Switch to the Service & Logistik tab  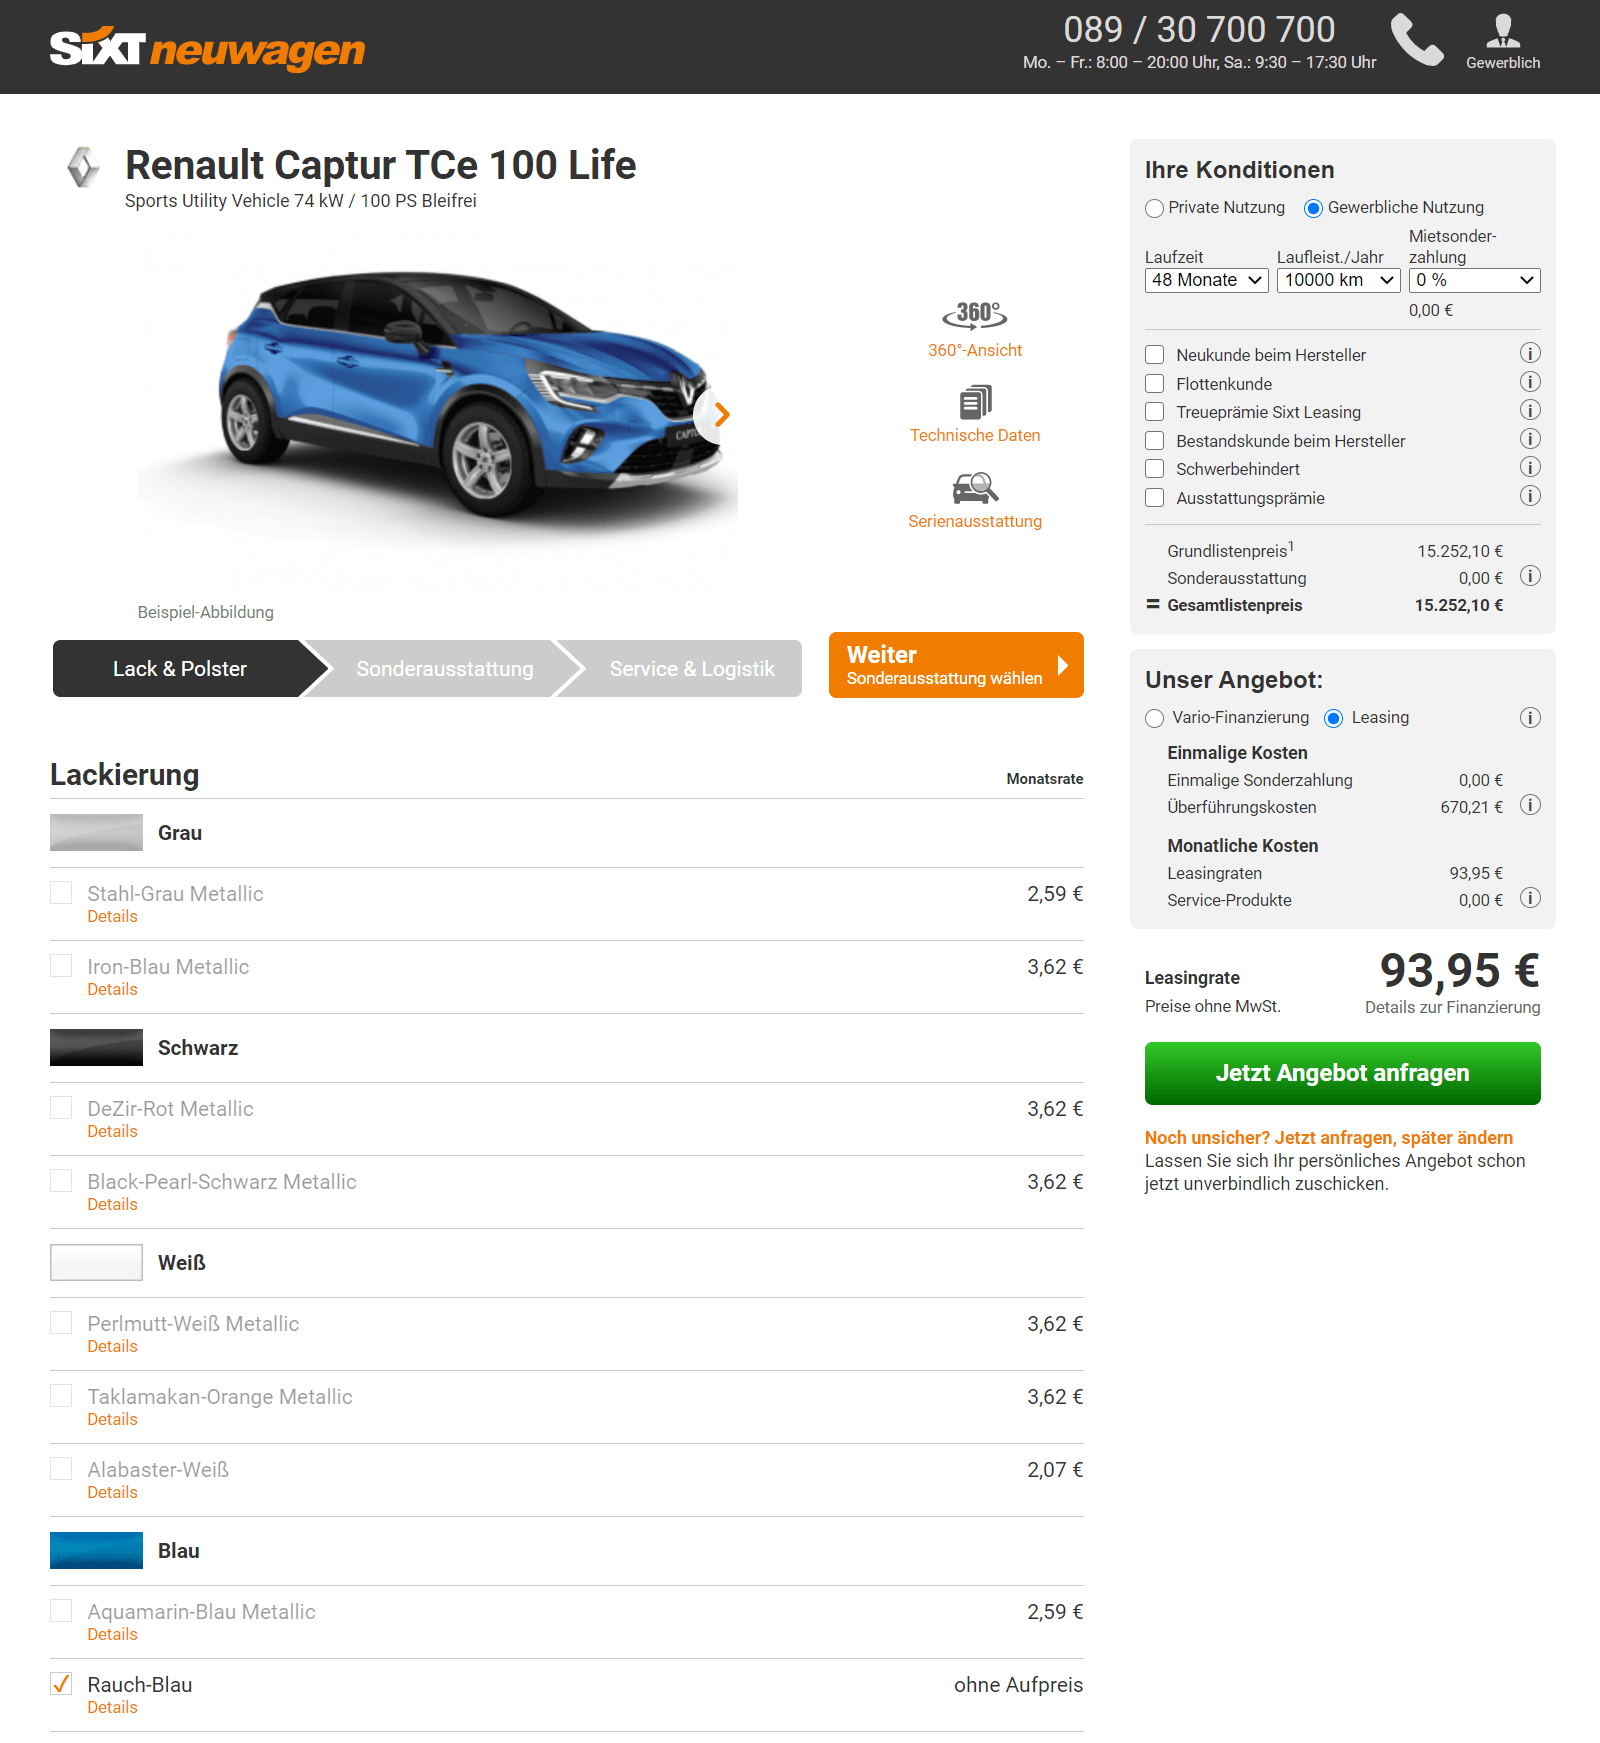[x=692, y=669]
